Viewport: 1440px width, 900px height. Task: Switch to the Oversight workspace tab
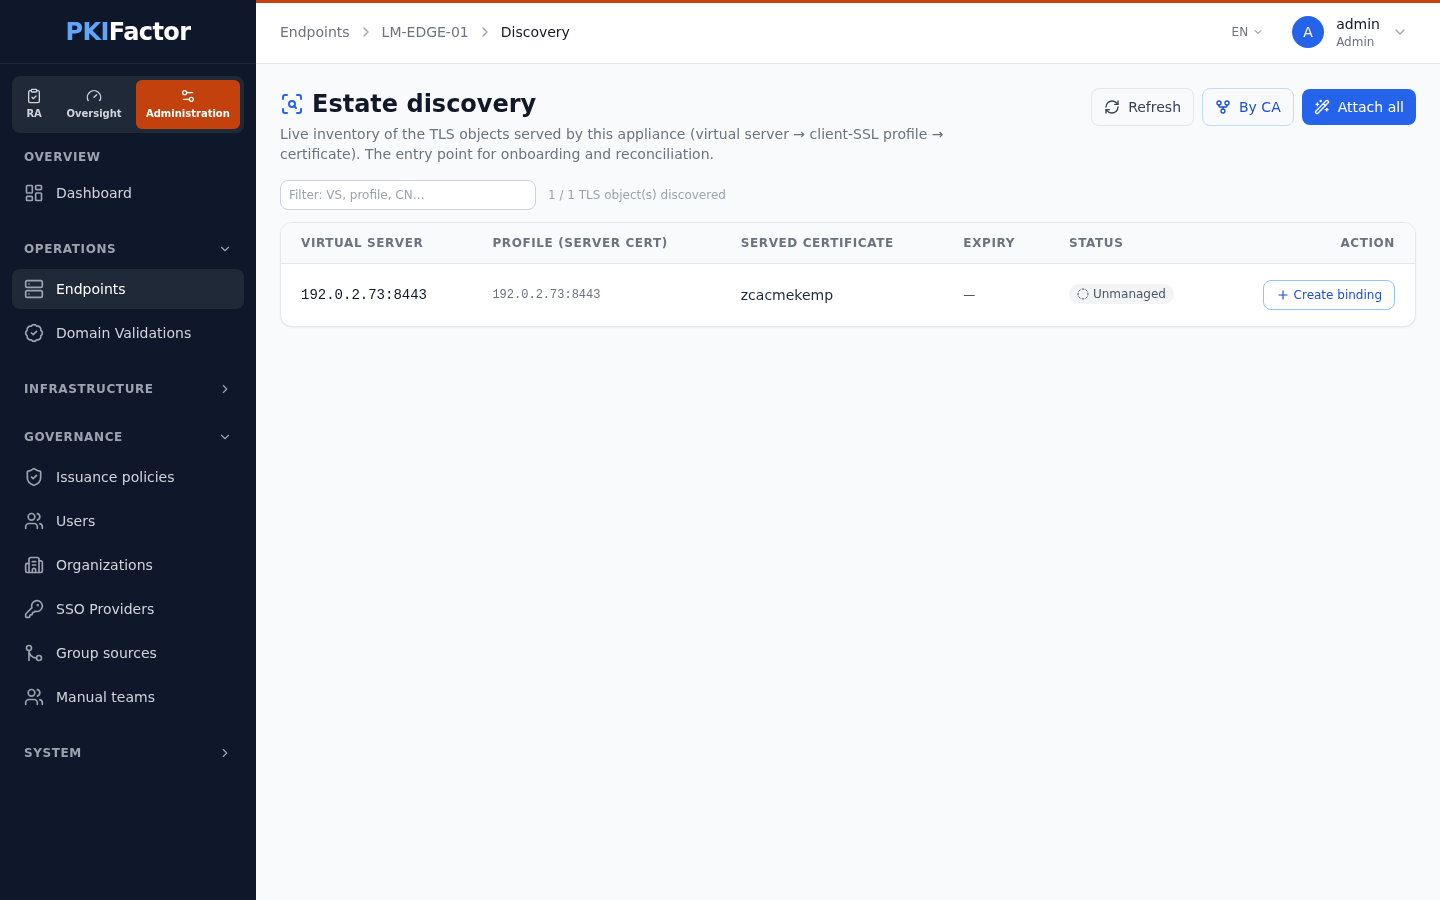(x=94, y=104)
